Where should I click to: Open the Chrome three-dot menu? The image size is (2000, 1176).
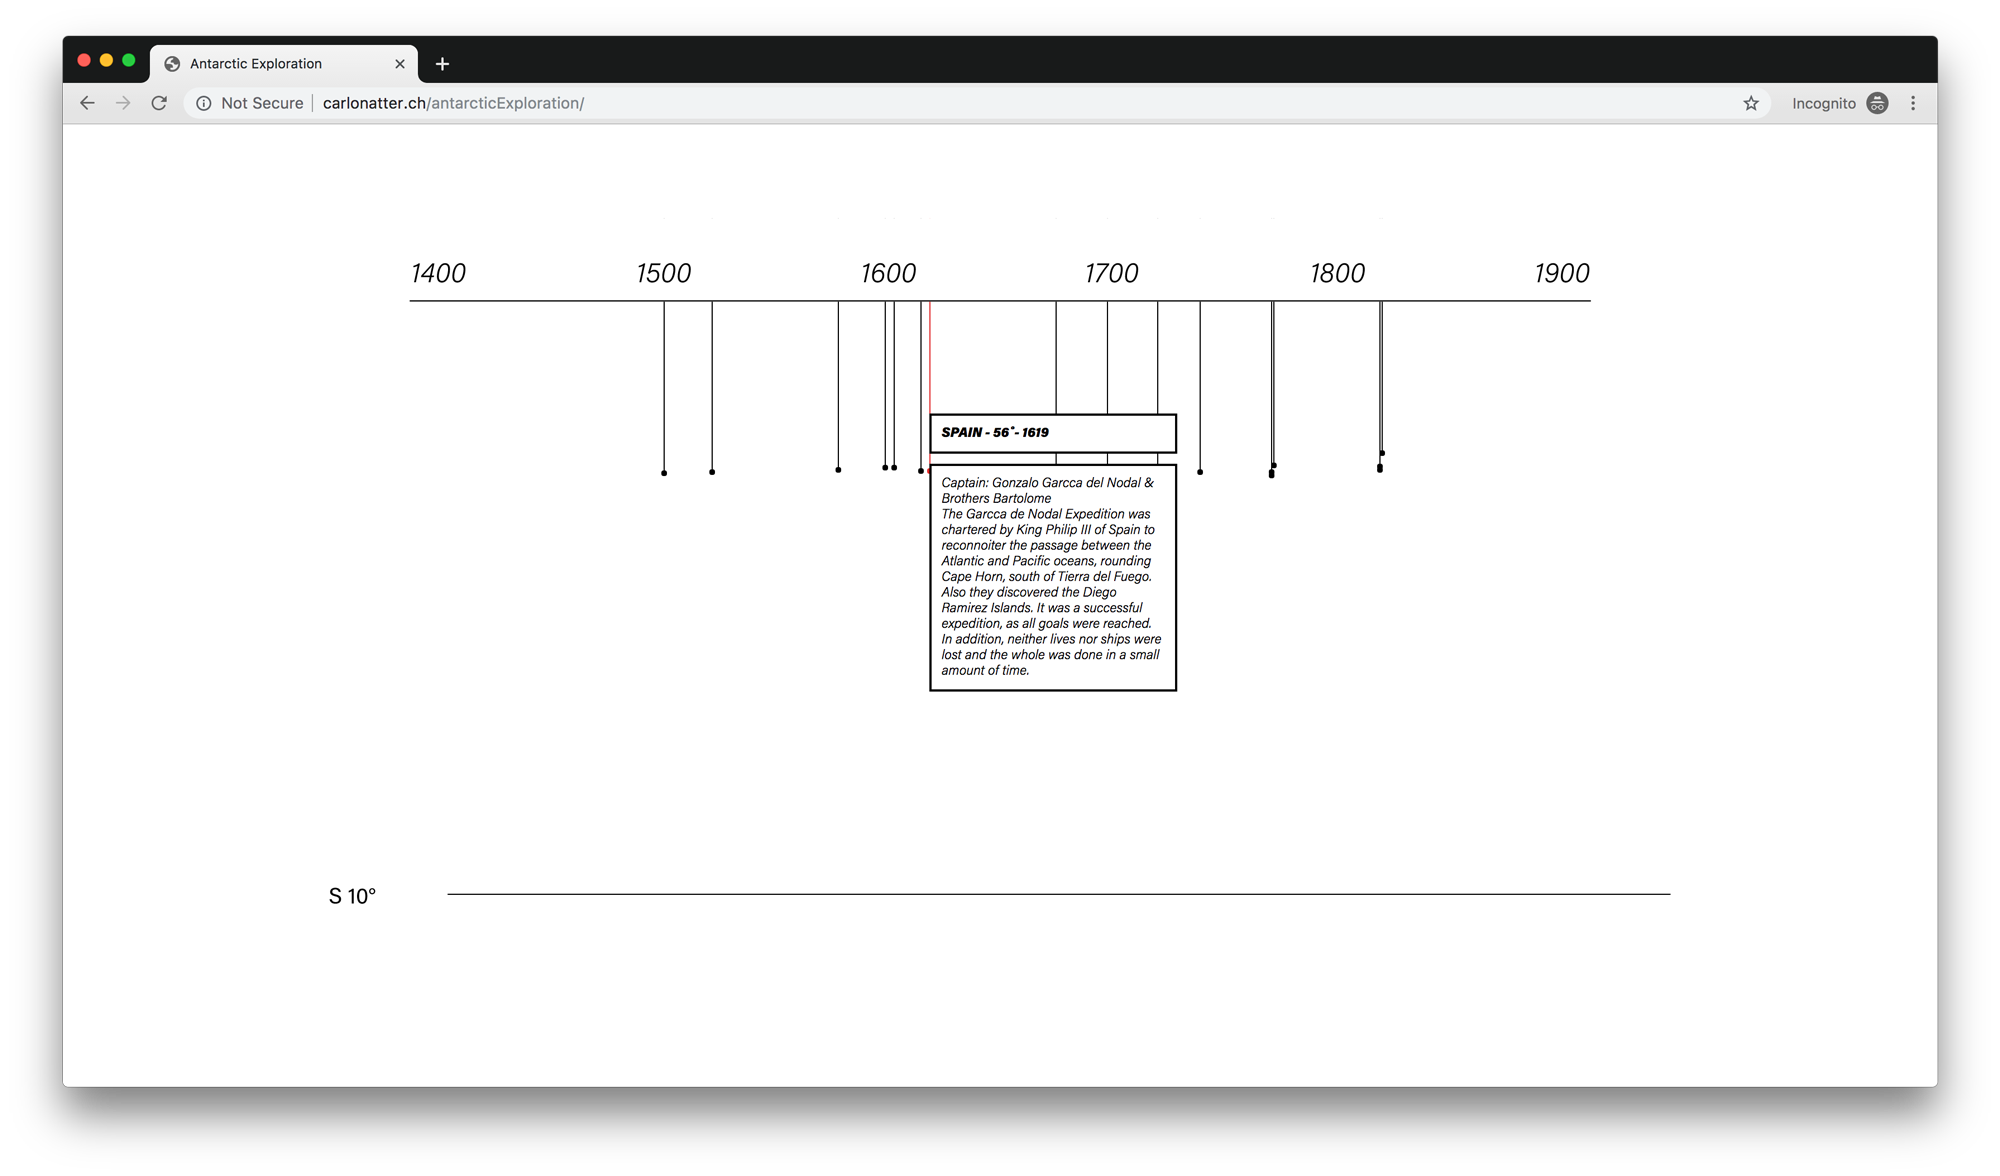[1913, 103]
